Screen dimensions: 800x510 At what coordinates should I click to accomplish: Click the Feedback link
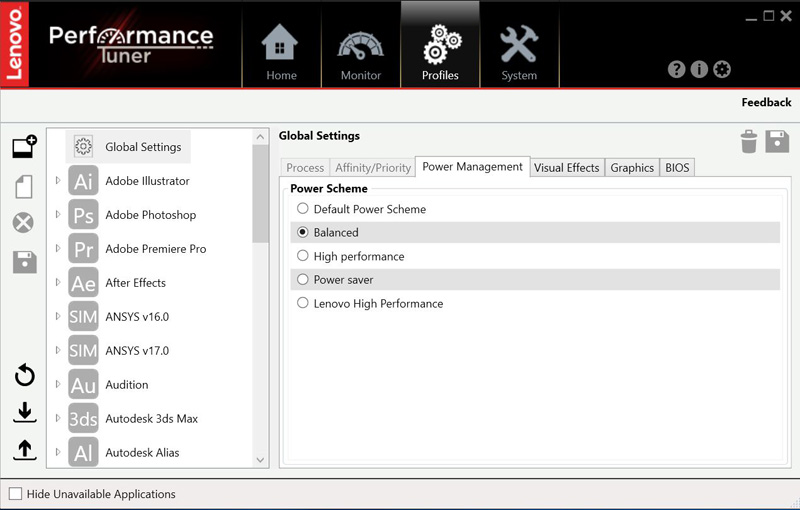click(766, 102)
